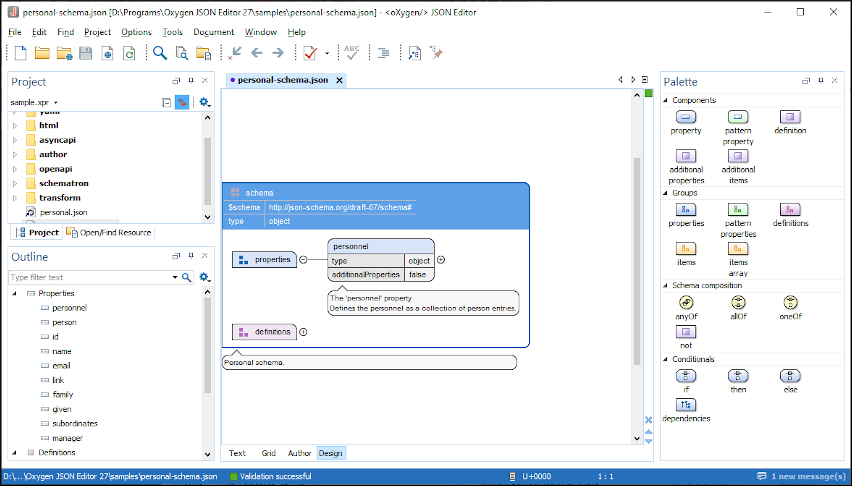
Task: Select the pattern property palette component
Action: (738, 118)
